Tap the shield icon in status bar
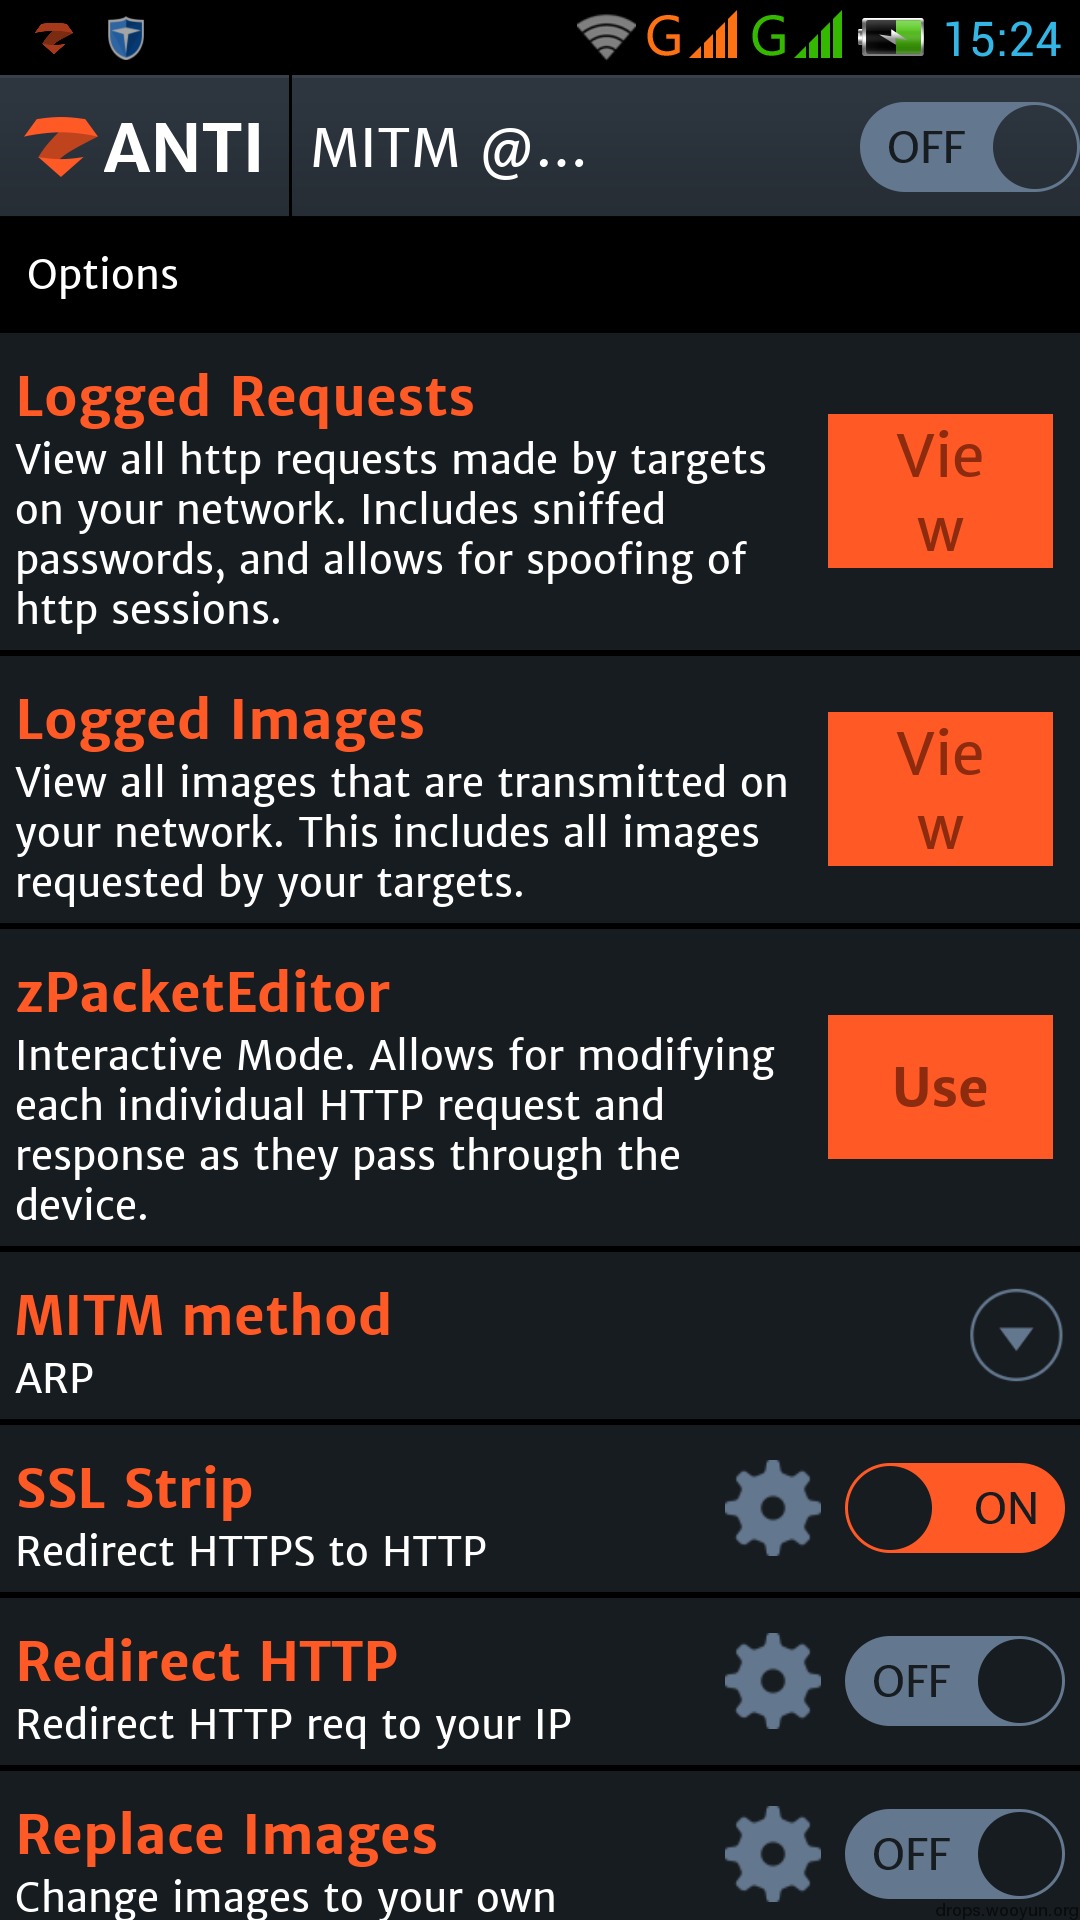 point(126,39)
